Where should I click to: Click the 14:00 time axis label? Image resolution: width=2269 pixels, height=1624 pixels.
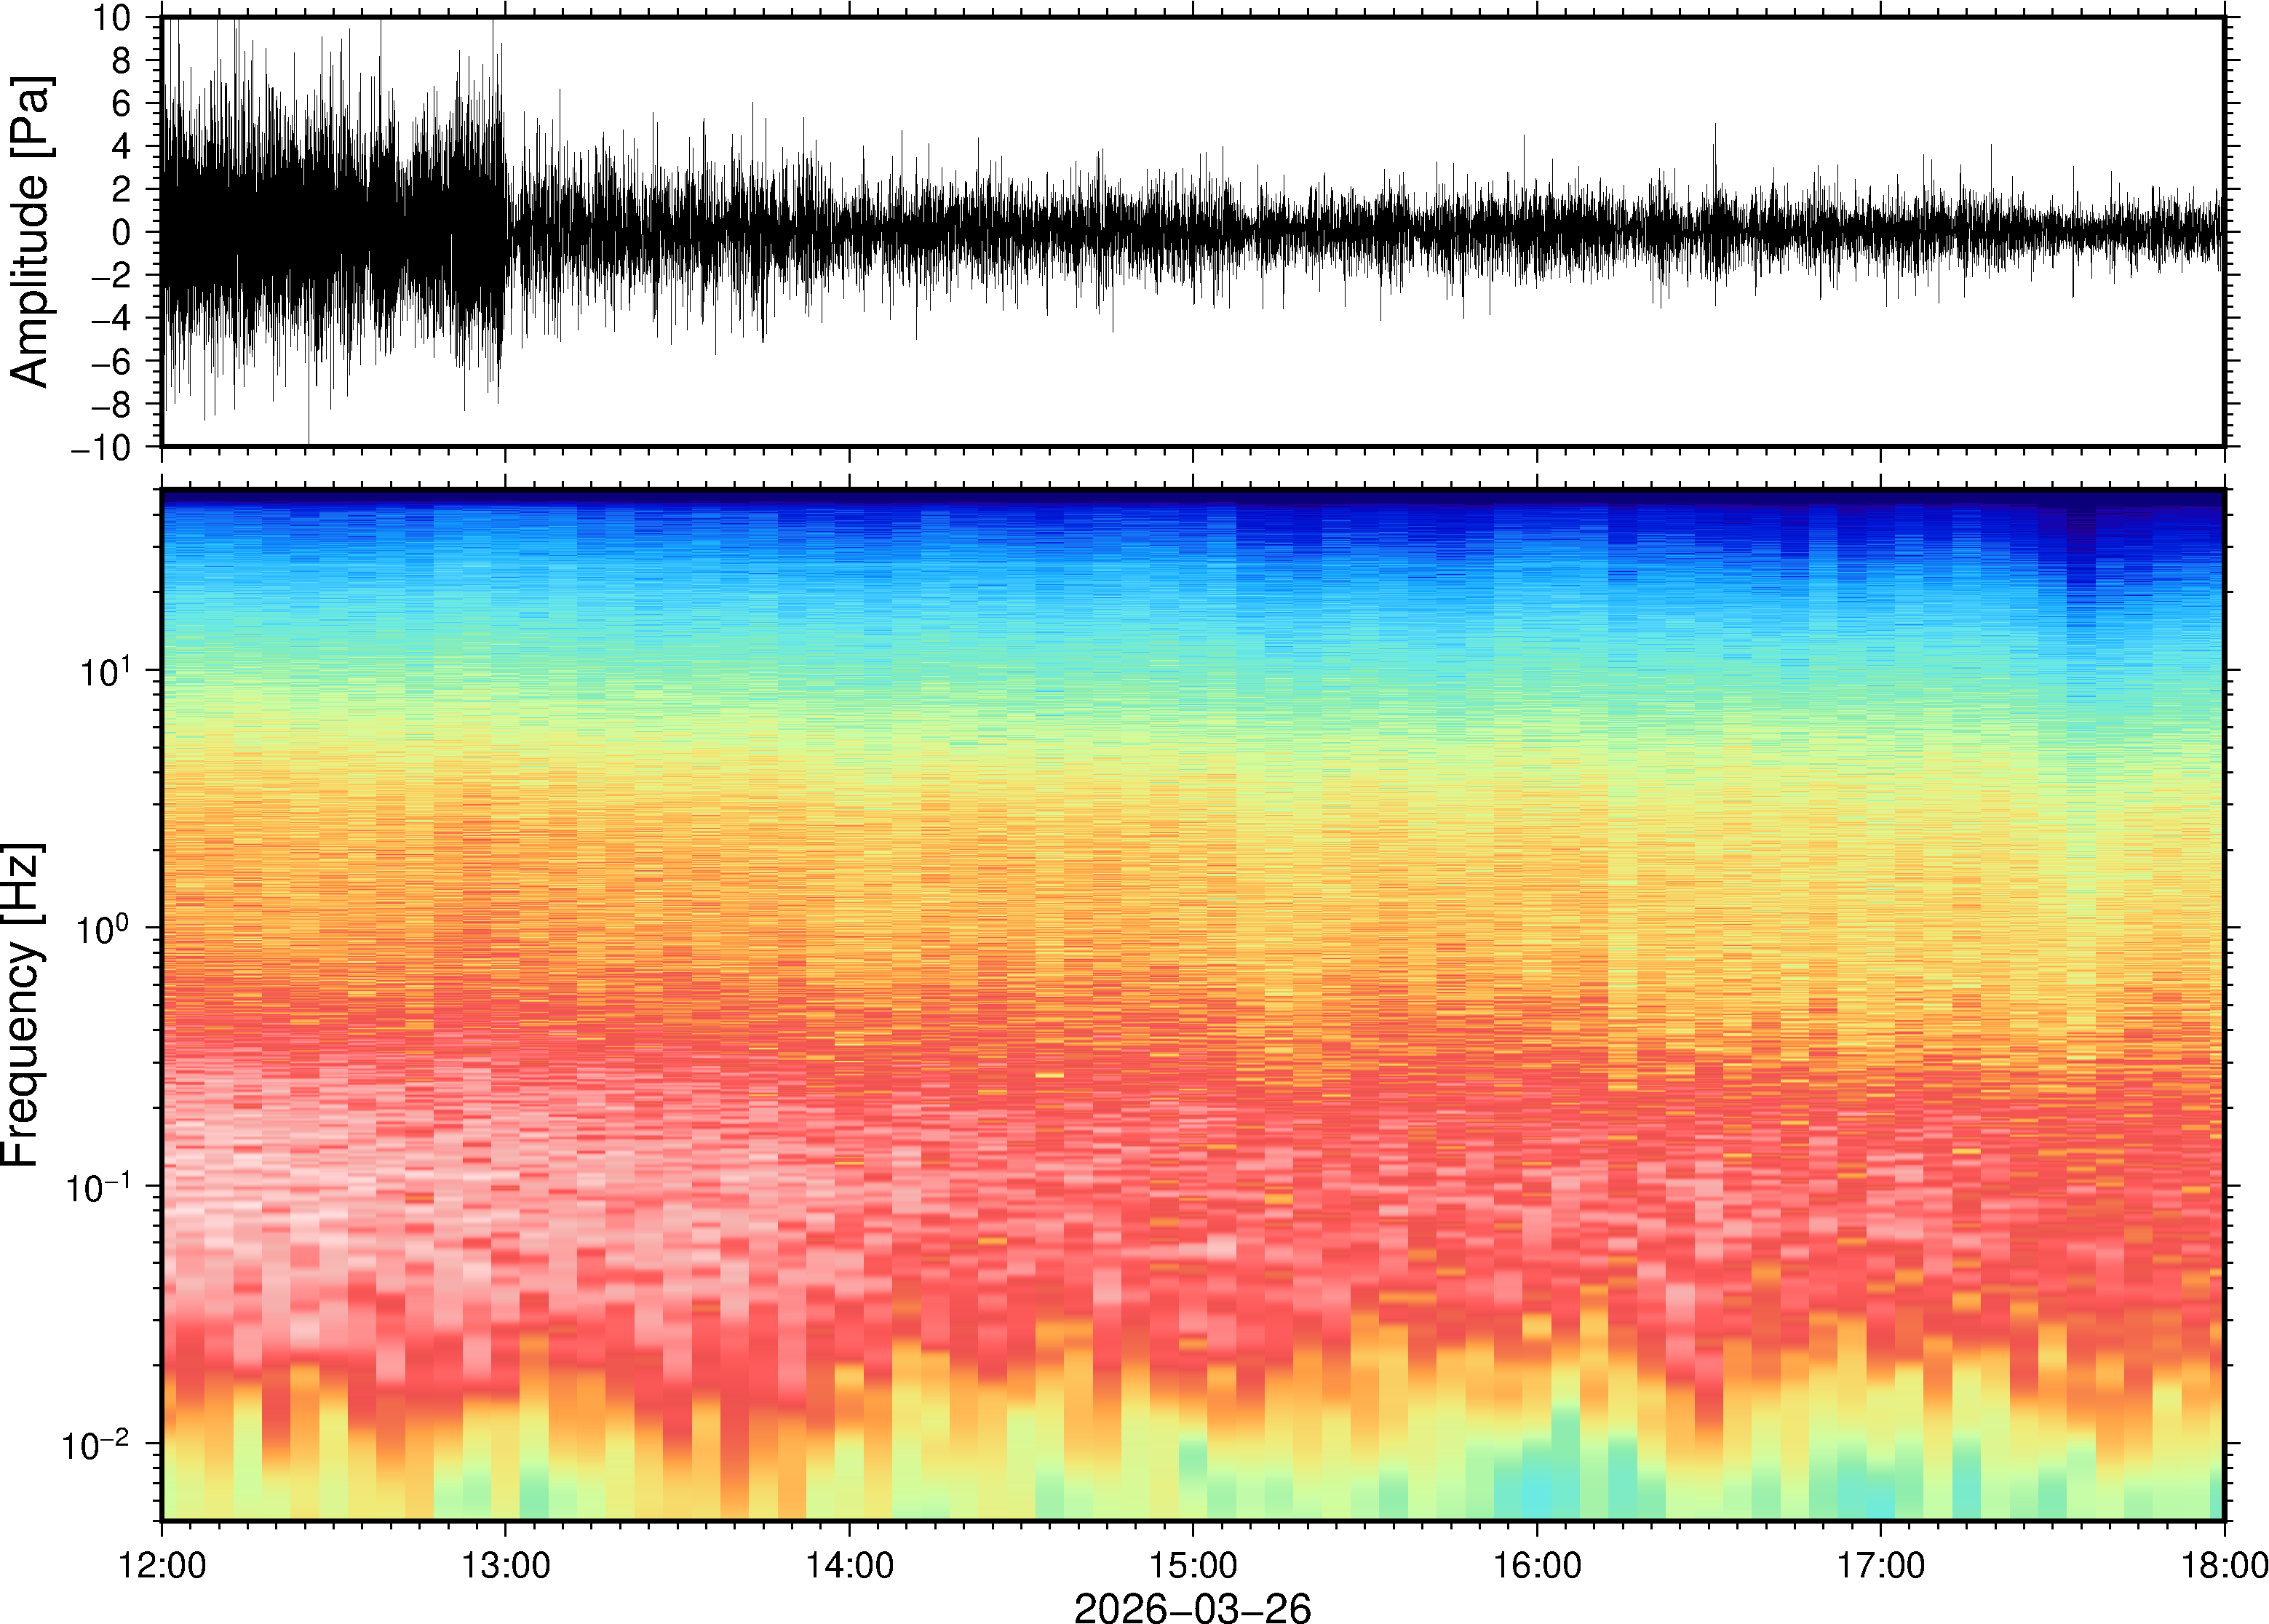pos(849,1565)
